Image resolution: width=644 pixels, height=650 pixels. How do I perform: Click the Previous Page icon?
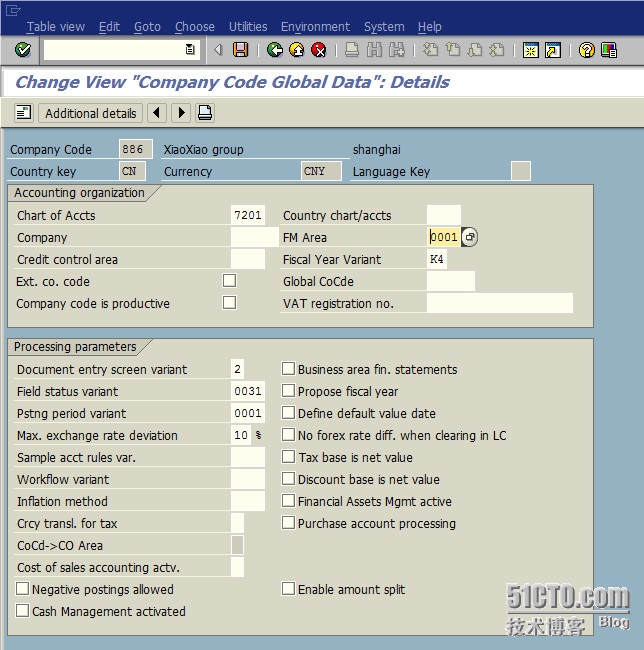453,50
